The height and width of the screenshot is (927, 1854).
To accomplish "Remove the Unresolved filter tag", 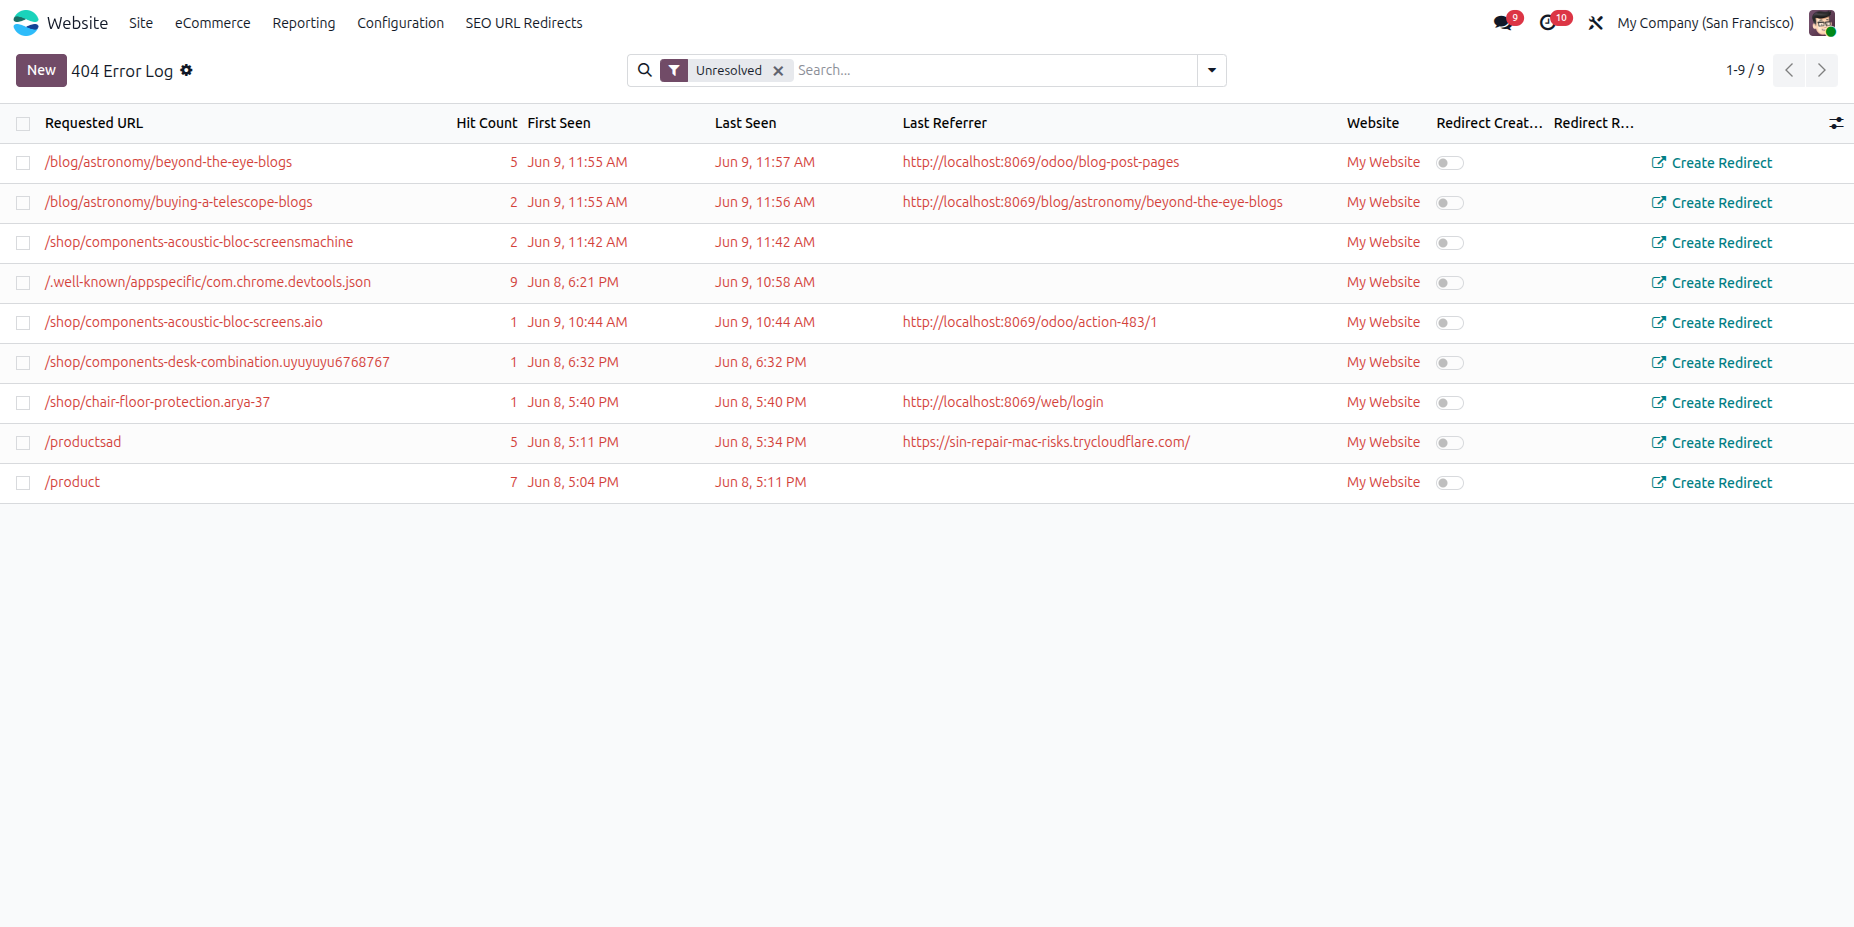I will point(778,71).
